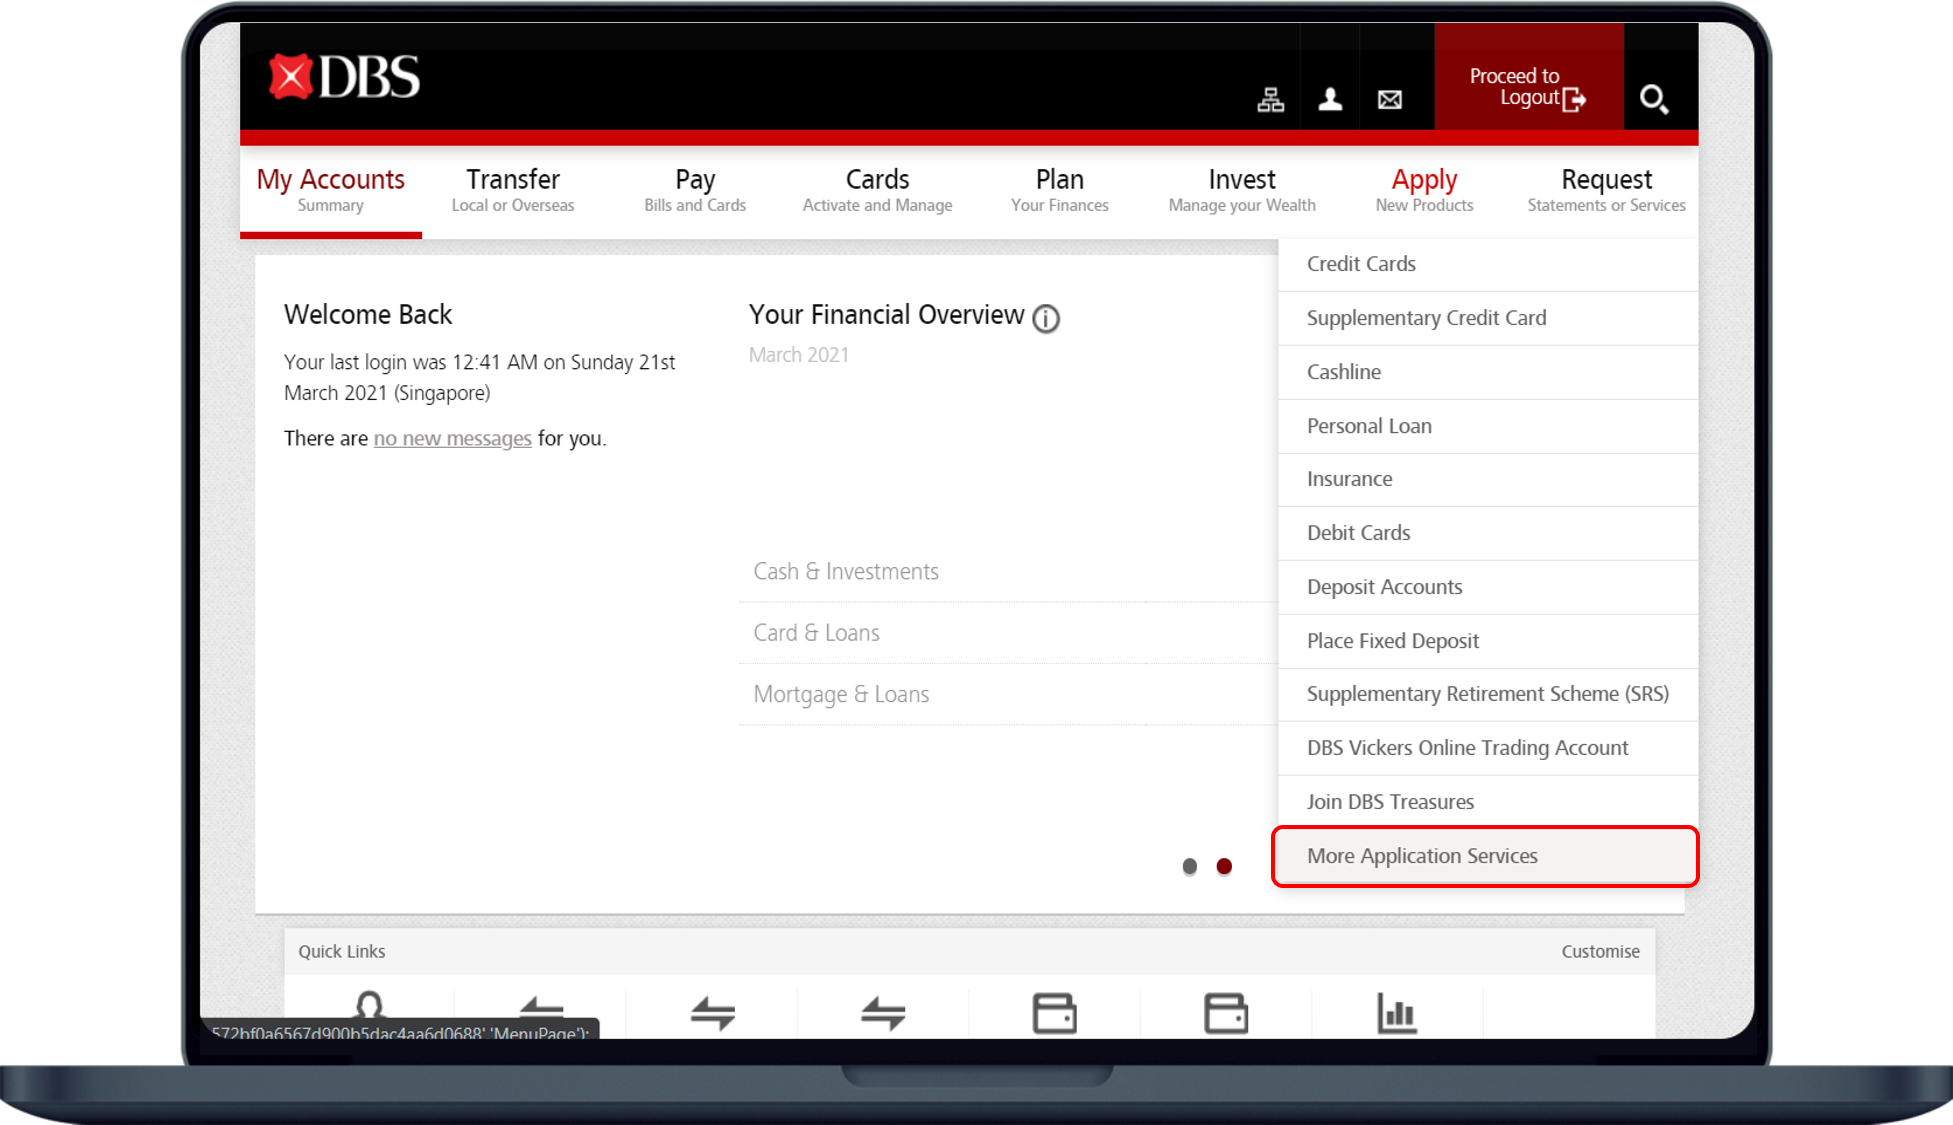1953x1125 pixels.
Task: Select the red carousel dot
Action: click(x=1224, y=866)
